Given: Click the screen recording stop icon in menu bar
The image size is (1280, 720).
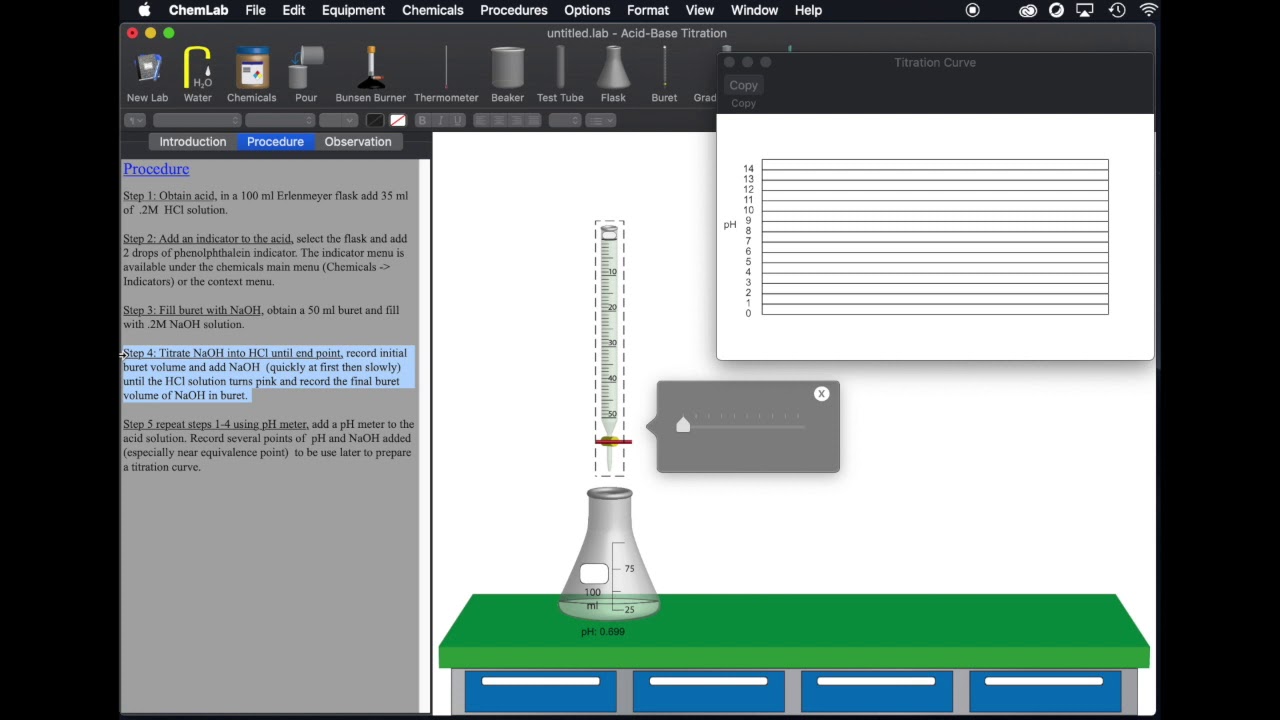Looking at the screenshot, I should [972, 10].
